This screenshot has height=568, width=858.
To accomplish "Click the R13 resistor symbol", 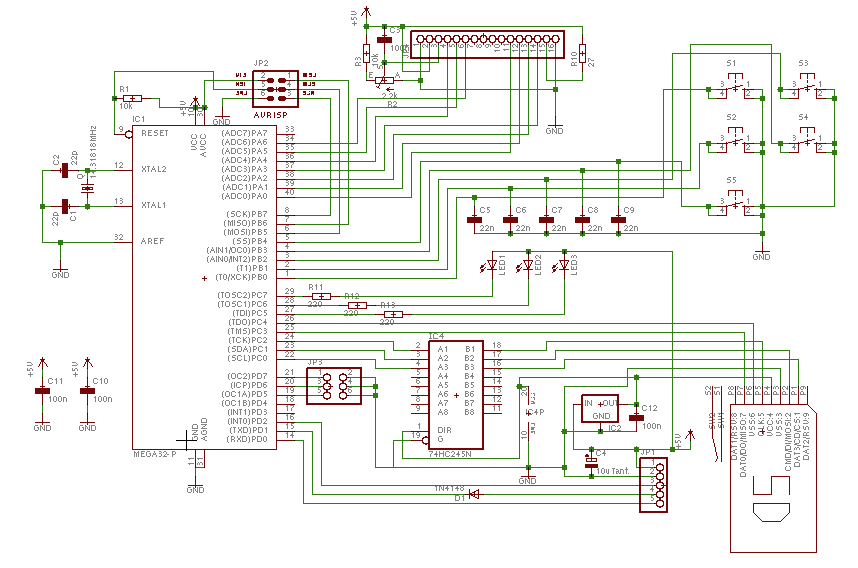I will [392, 315].
